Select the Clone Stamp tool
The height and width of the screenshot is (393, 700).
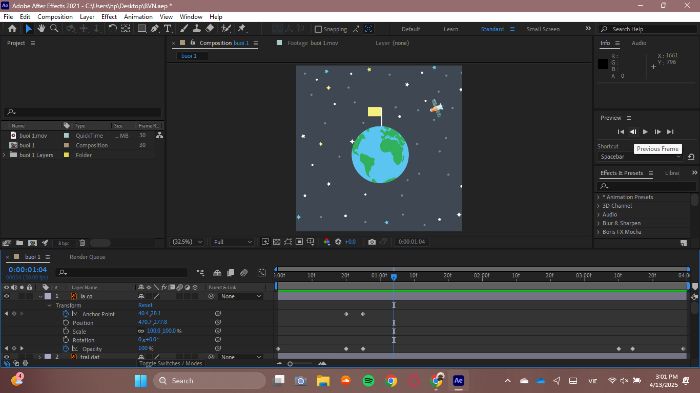pyautogui.click(x=196, y=29)
